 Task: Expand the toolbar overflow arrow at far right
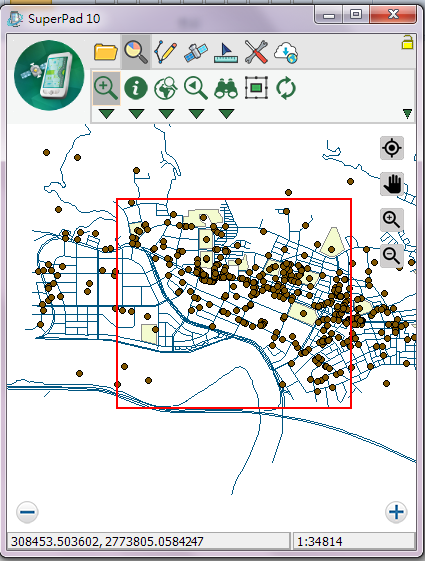(407, 114)
